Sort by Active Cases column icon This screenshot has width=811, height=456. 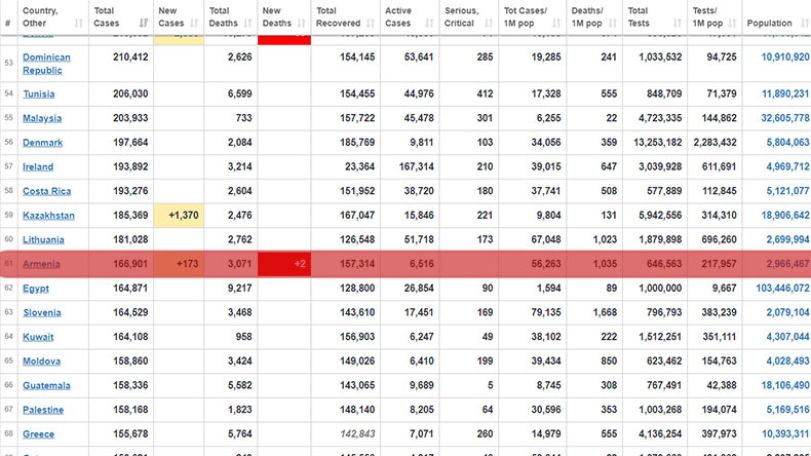tap(429, 23)
